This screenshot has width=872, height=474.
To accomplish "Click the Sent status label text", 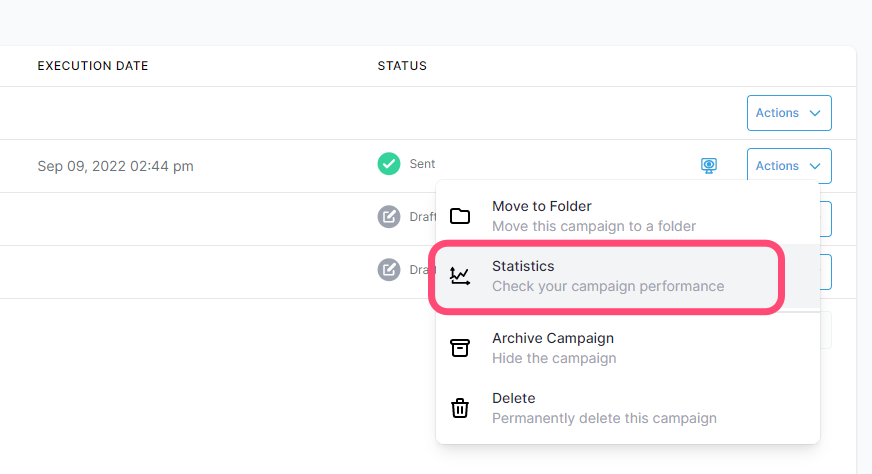I will (422, 164).
